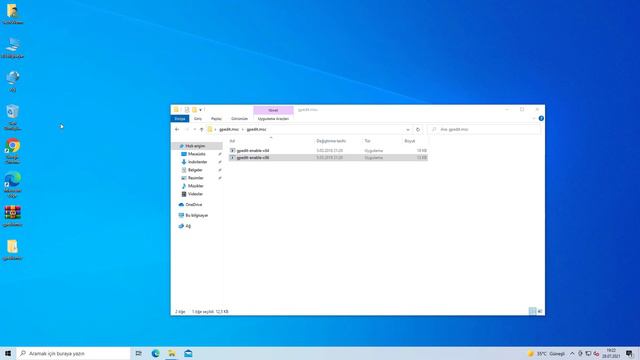Viewport: 640px width, 360px height.
Task: Open Resimler in navigation pane
Action: coord(196,178)
